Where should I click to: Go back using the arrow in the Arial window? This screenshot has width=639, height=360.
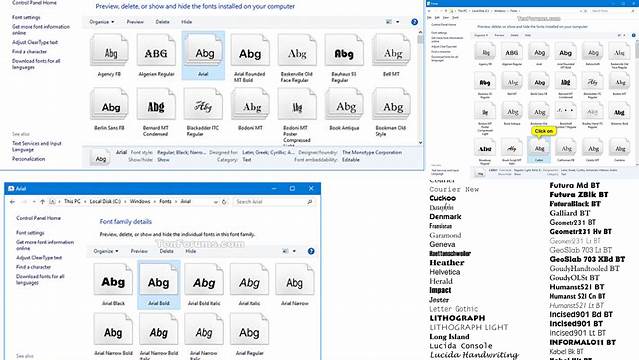coord(13,202)
